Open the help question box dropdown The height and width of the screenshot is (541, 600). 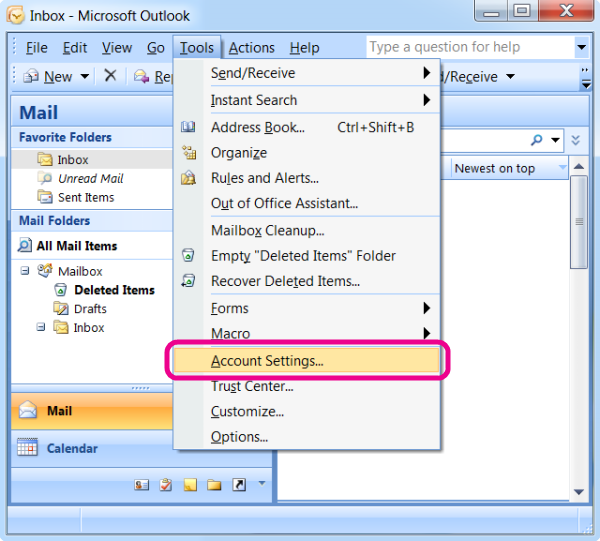pyautogui.click(x=582, y=47)
